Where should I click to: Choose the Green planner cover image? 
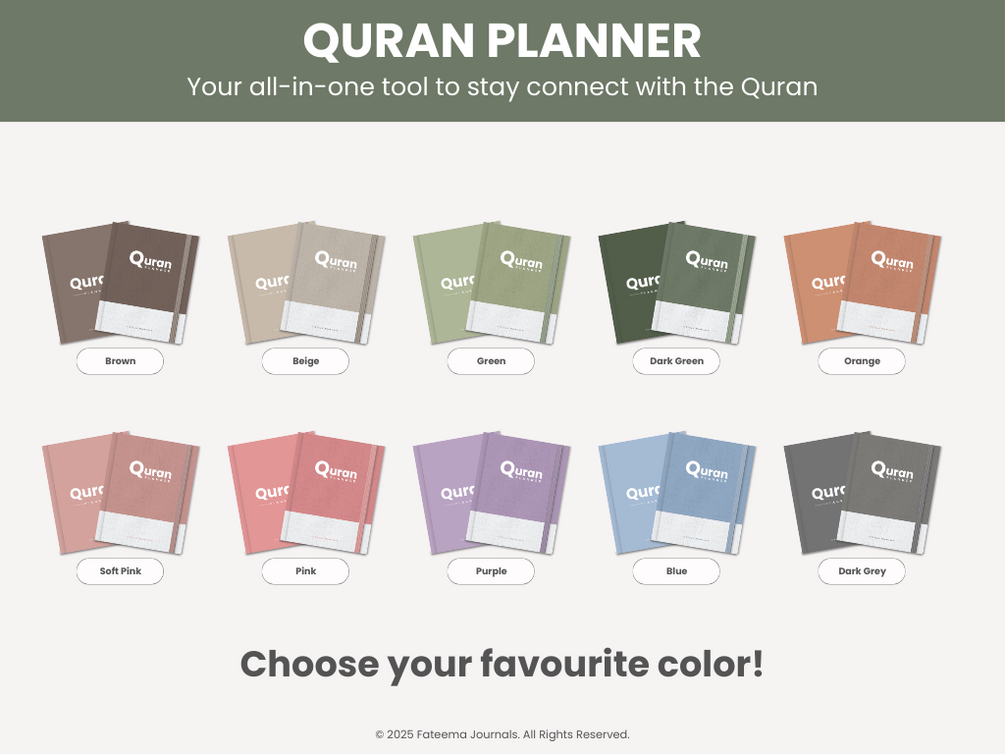coord(491,283)
